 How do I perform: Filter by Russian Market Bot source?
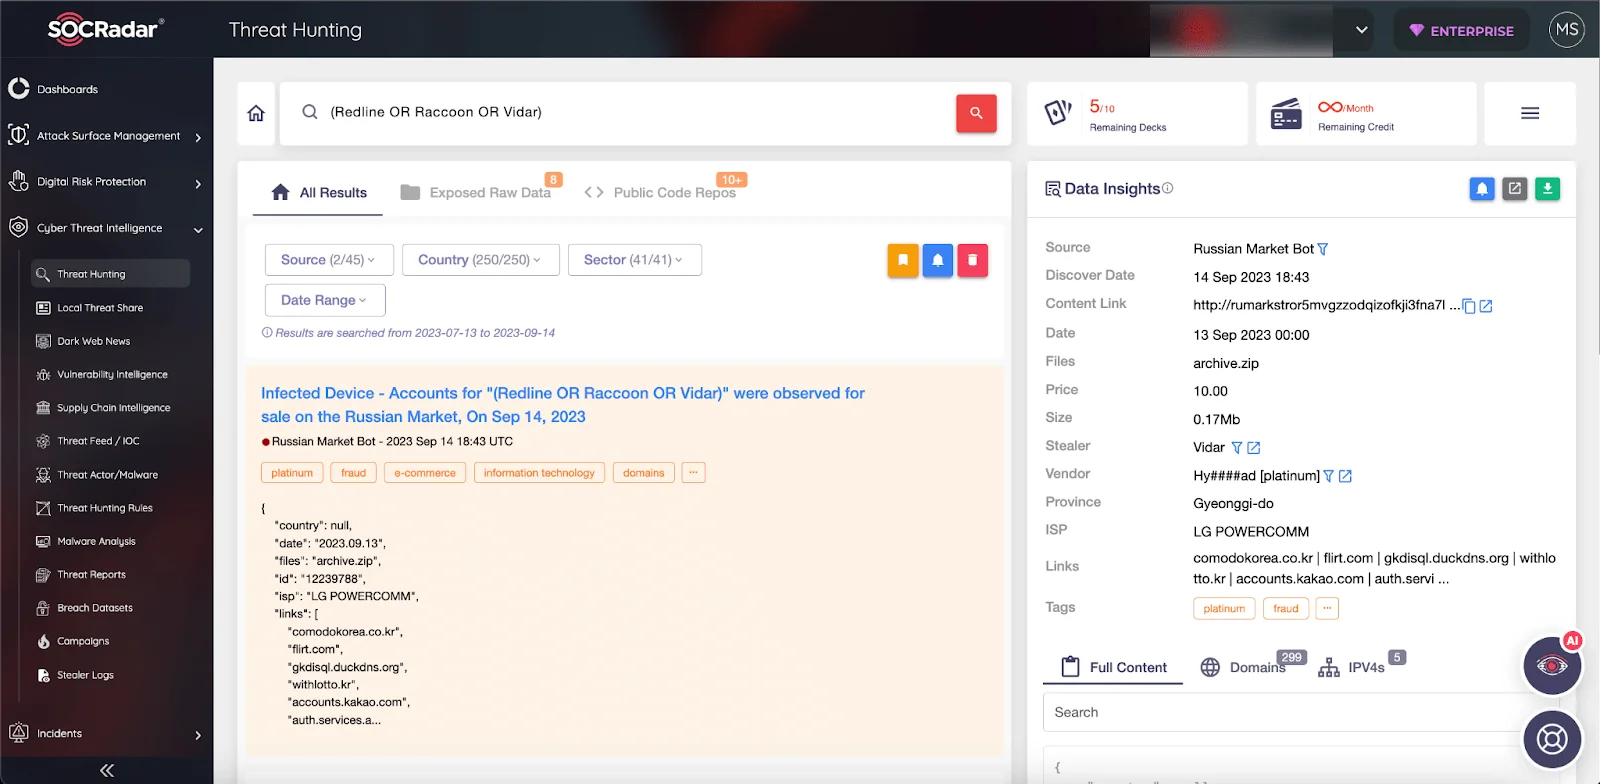click(1323, 249)
